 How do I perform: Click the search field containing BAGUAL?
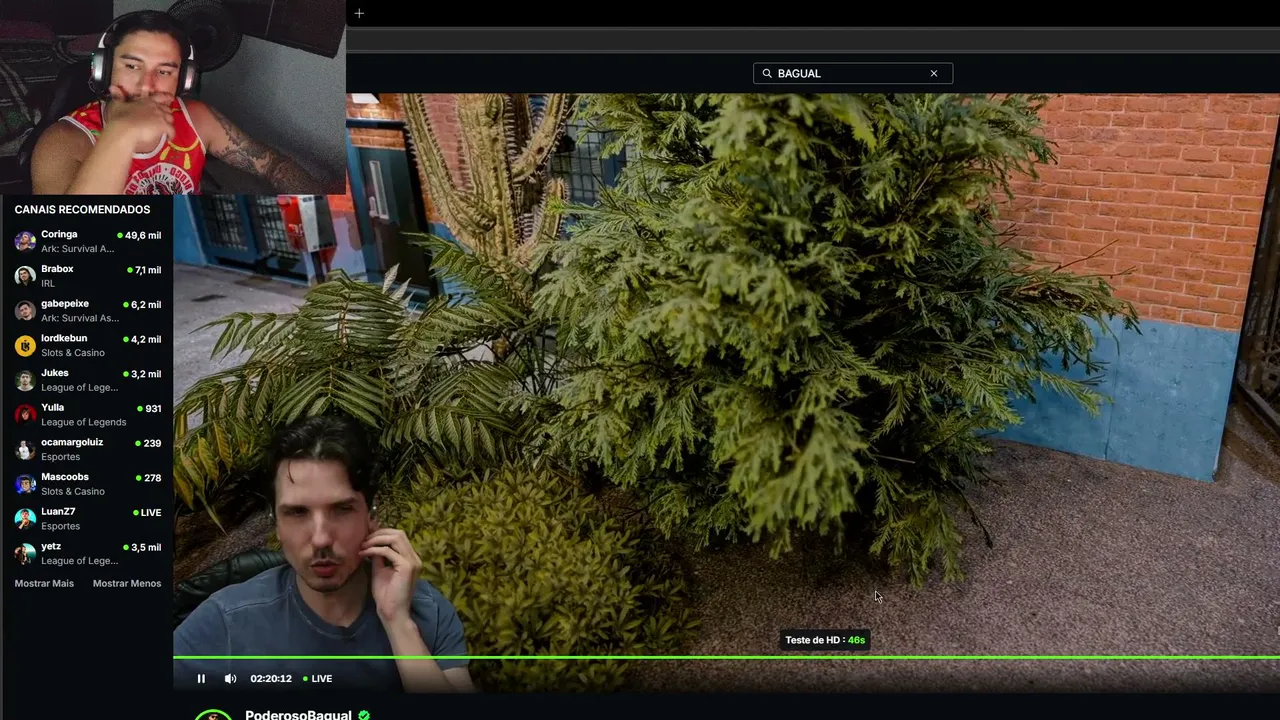[853, 73]
